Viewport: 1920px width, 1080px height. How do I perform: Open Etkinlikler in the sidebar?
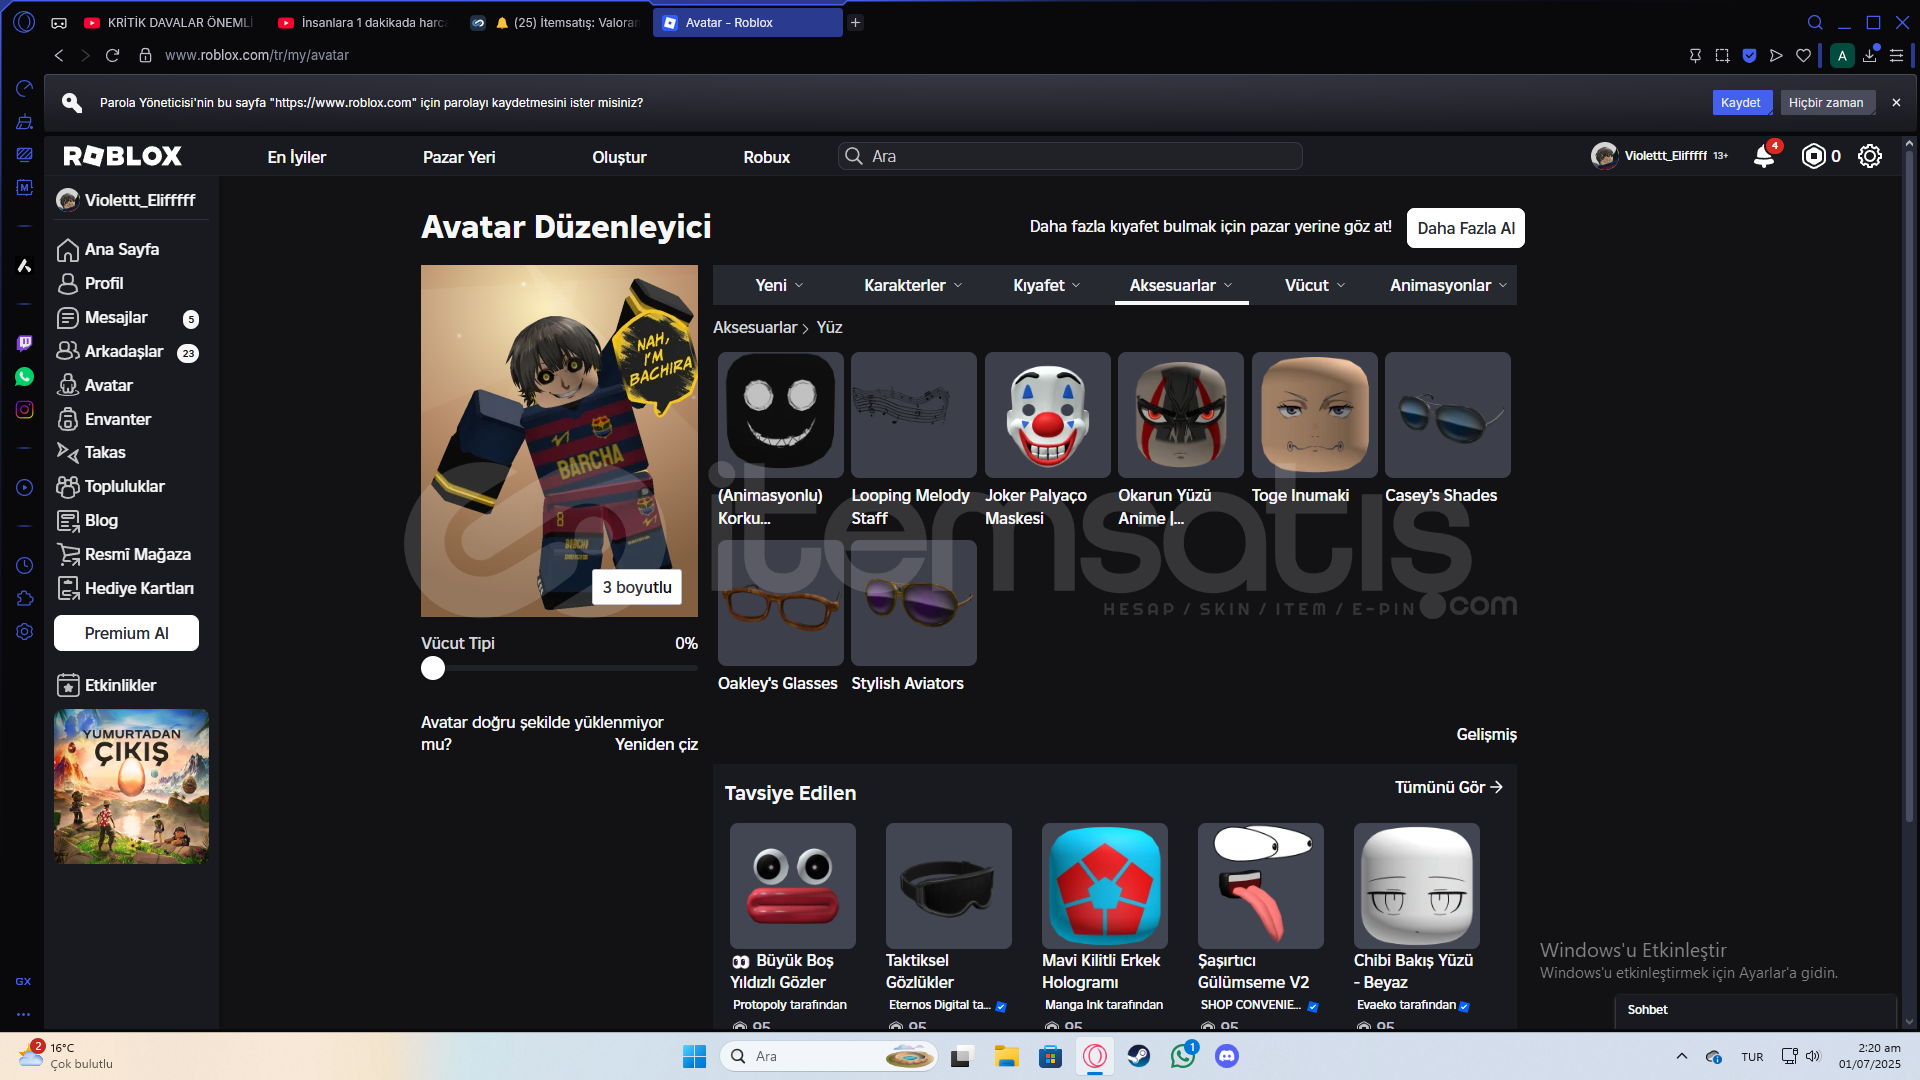coord(107,685)
